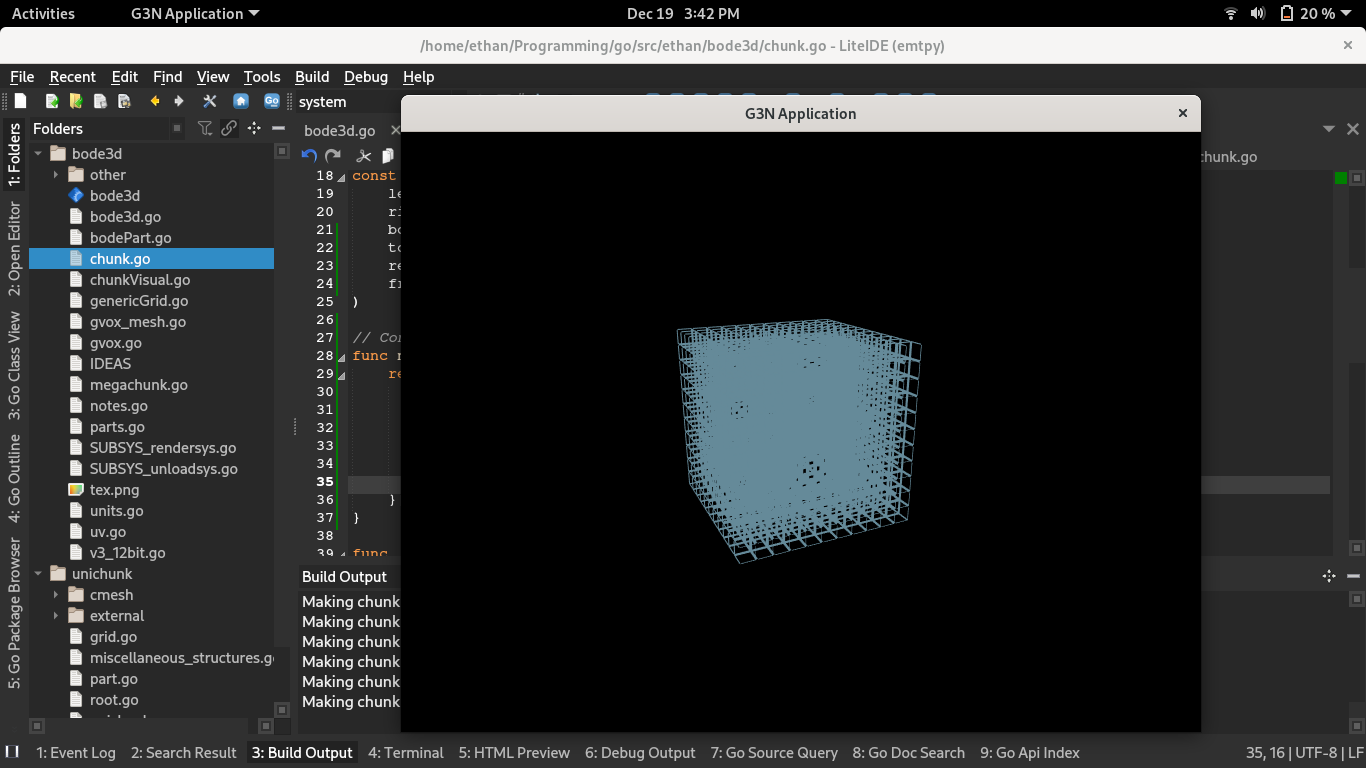This screenshot has height=768, width=1366.
Task: Click the New File toolbar icon
Action: pyautogui.click(x=20, y=101)
